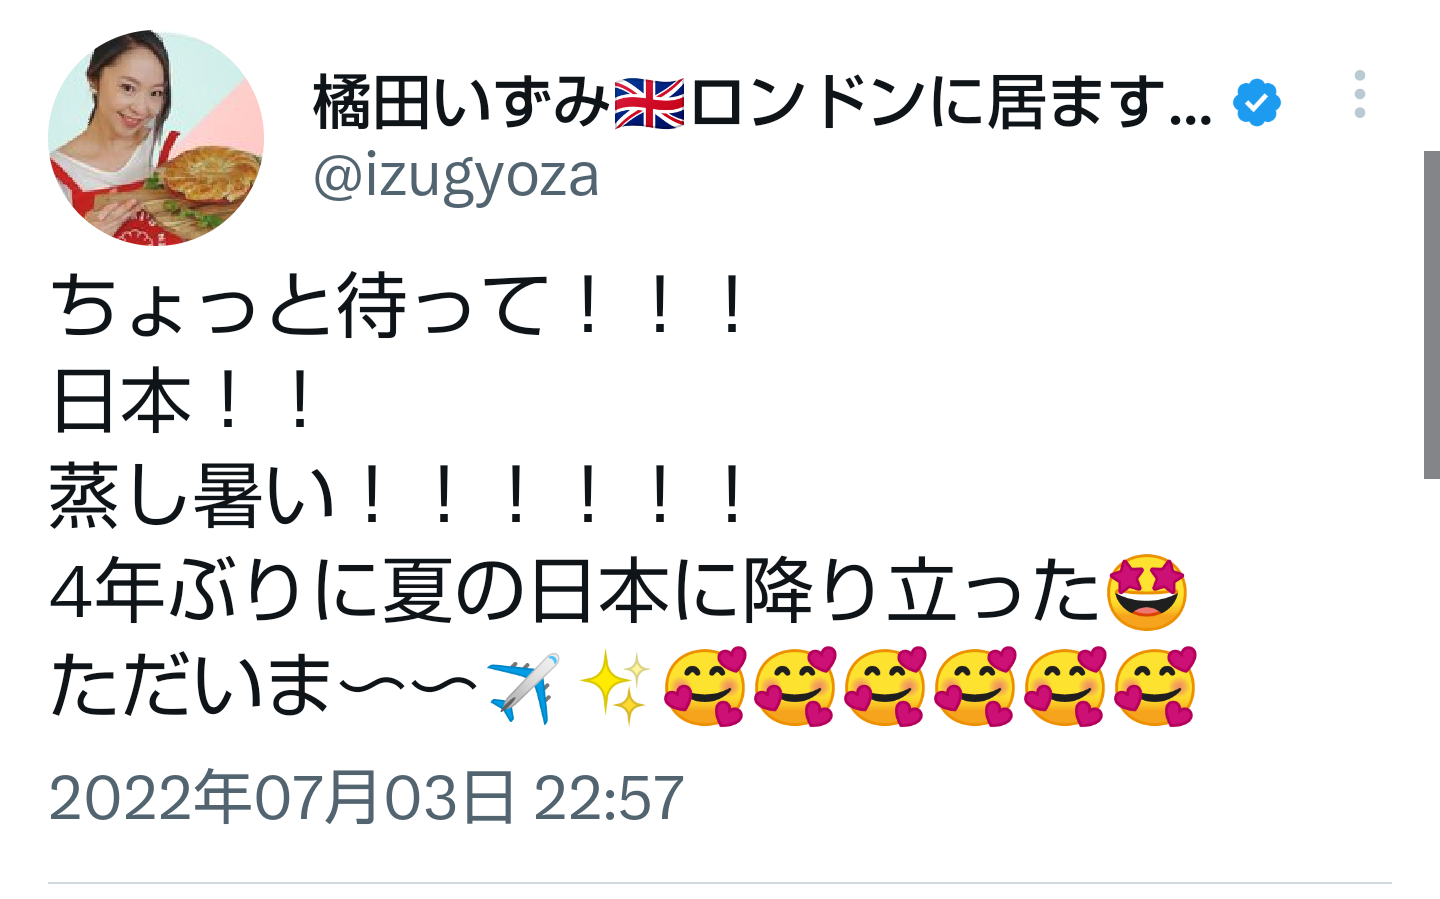Open the three-dot more options menu
Screen dimensions: 1440x899
(x=1359, y=94)
